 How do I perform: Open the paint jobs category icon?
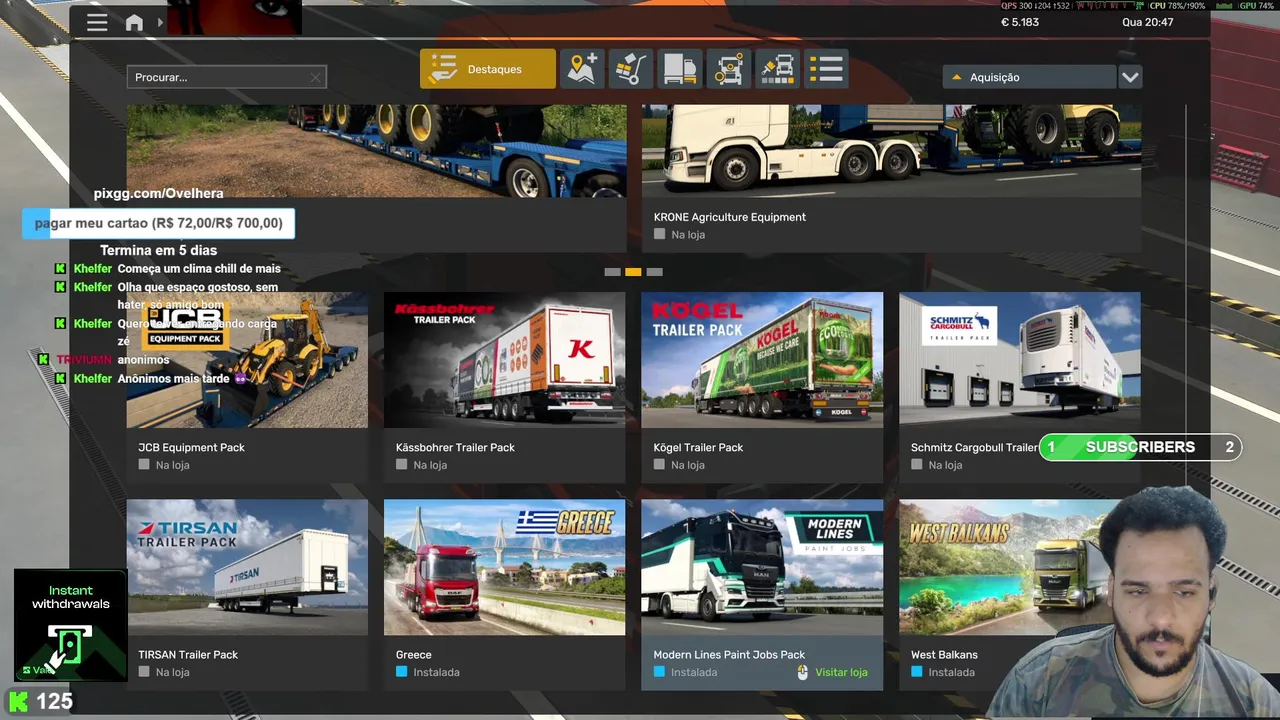(778, 69)
